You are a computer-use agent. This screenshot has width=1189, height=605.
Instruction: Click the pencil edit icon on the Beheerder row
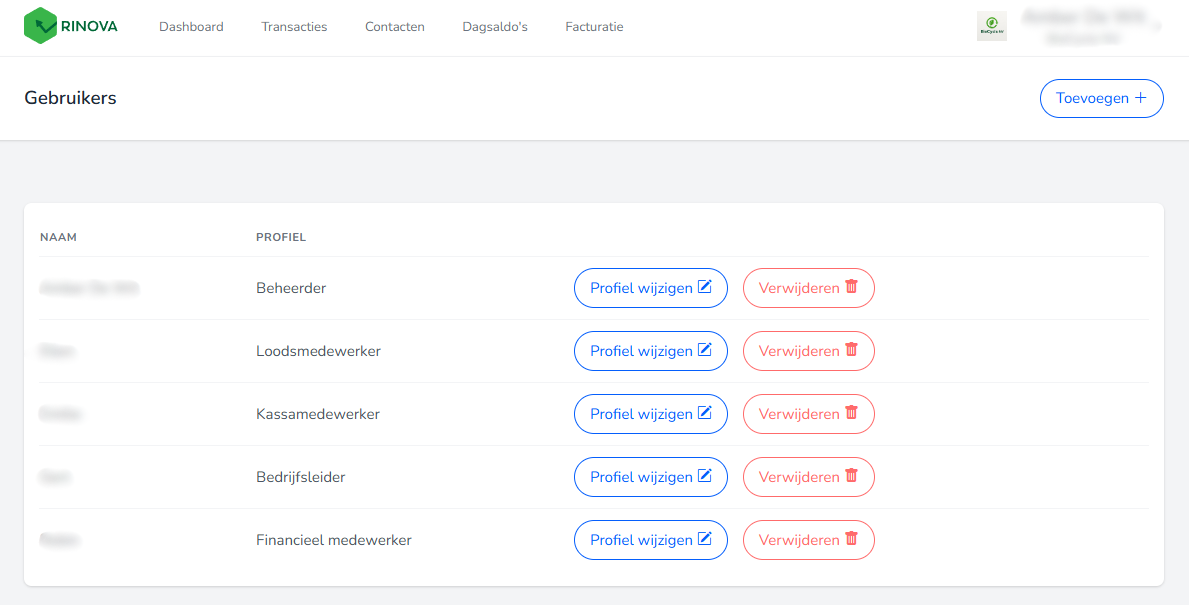point(705,286)
